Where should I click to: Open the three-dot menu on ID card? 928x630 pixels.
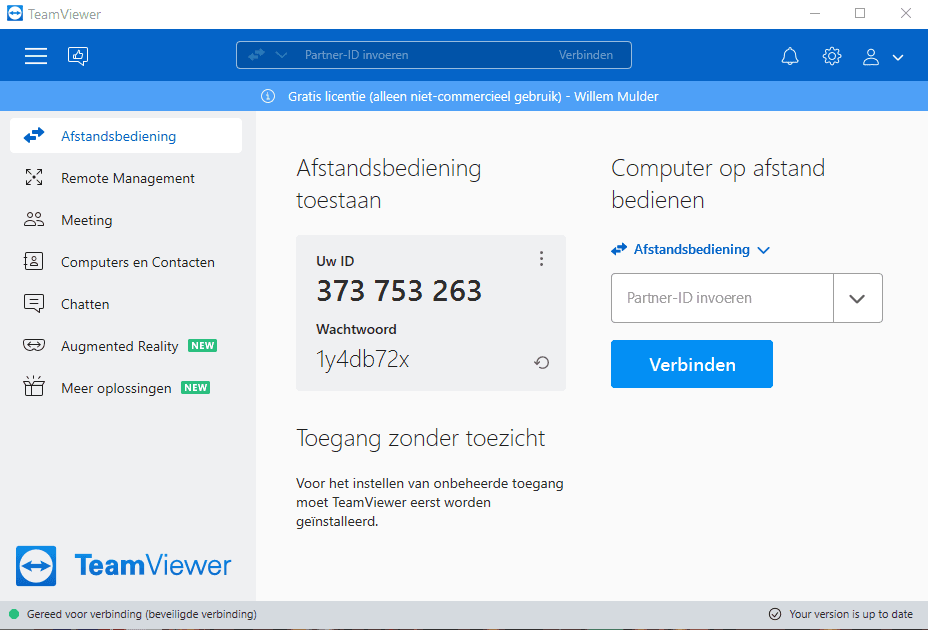(x=541, y=259)
